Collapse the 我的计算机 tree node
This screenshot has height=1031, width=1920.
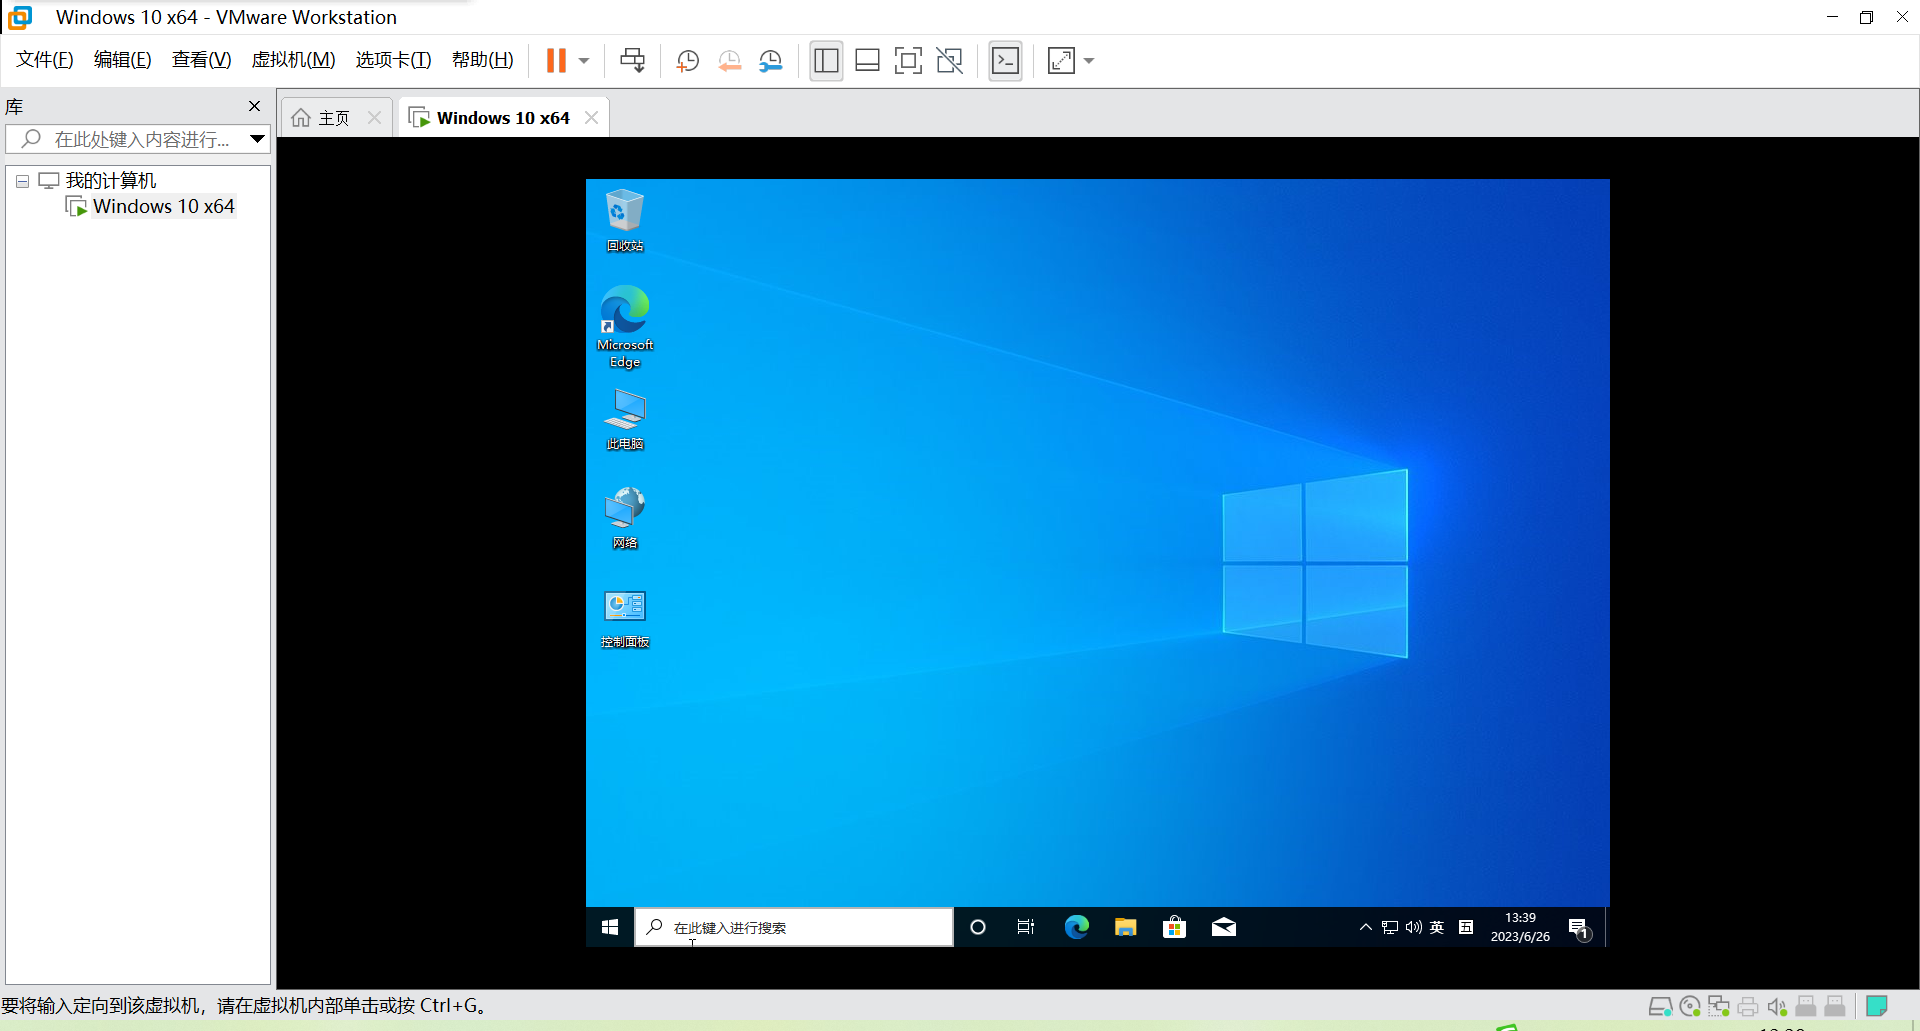[22, 181]
